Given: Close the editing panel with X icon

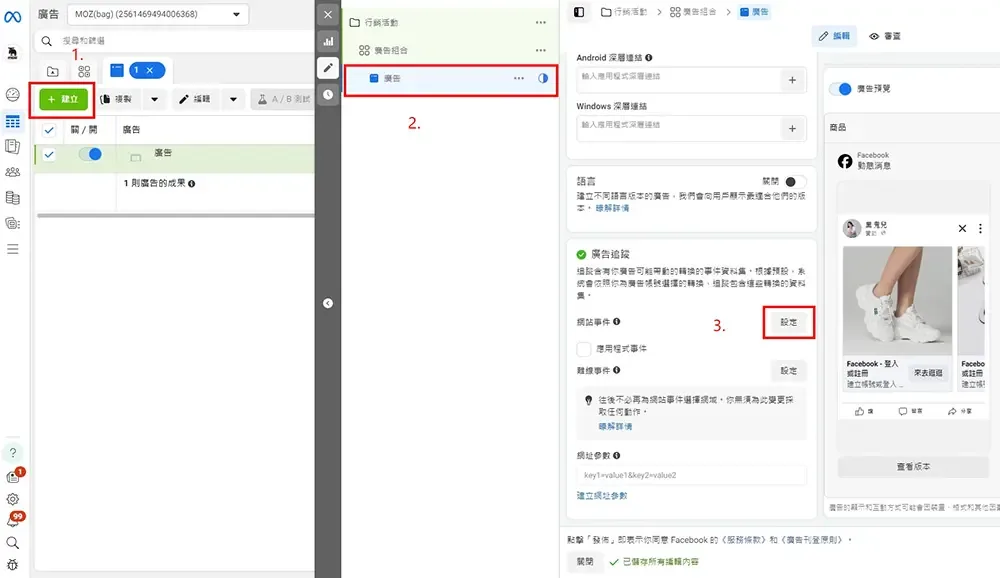Looking at the screenshot, I should click(328, 15).
